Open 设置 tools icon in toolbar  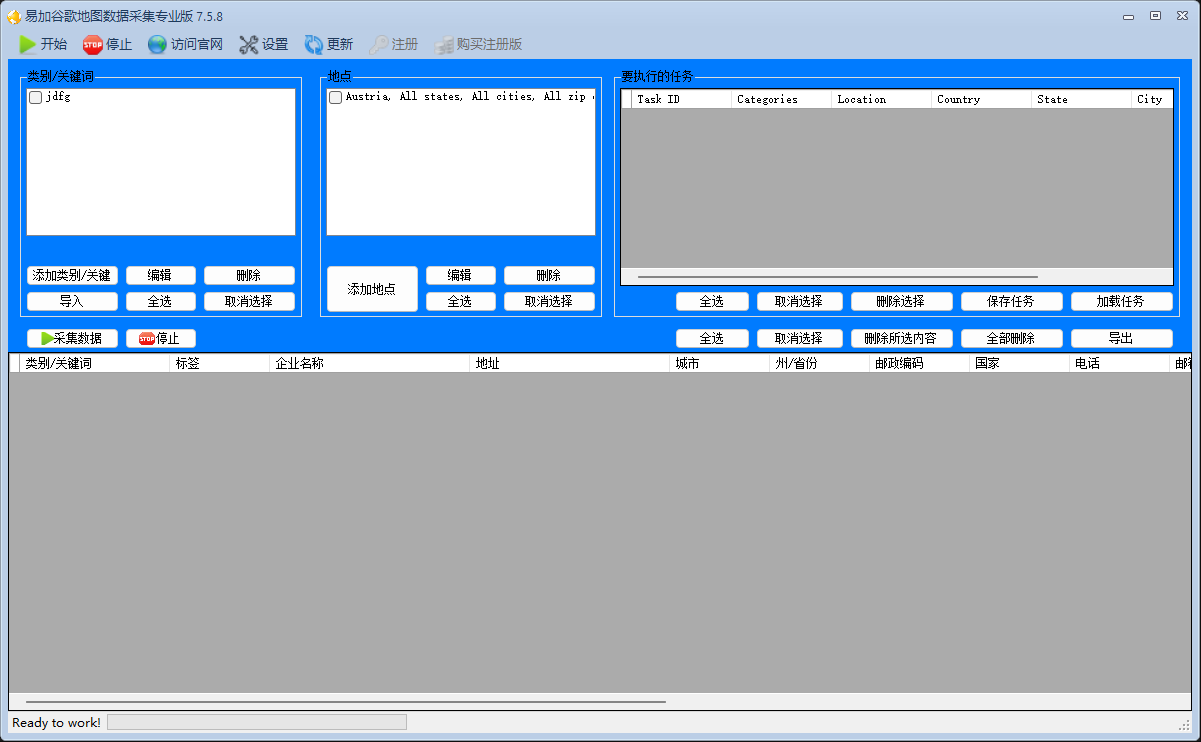[249, 44]
